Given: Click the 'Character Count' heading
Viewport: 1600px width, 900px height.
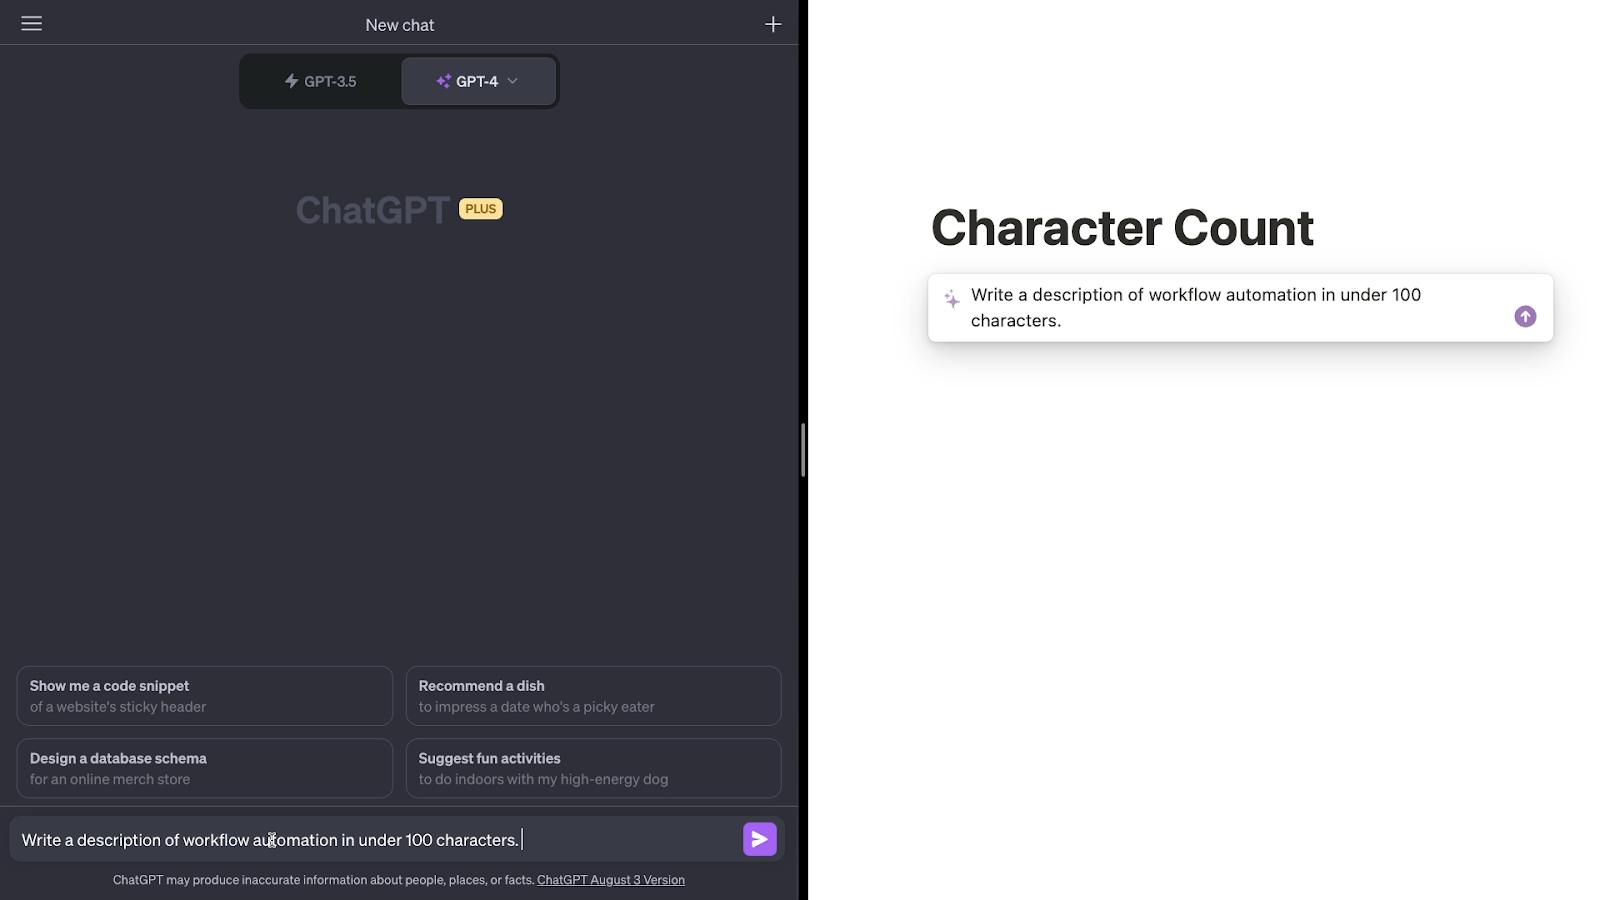Looking at the screenshot, I should 1122,228.
